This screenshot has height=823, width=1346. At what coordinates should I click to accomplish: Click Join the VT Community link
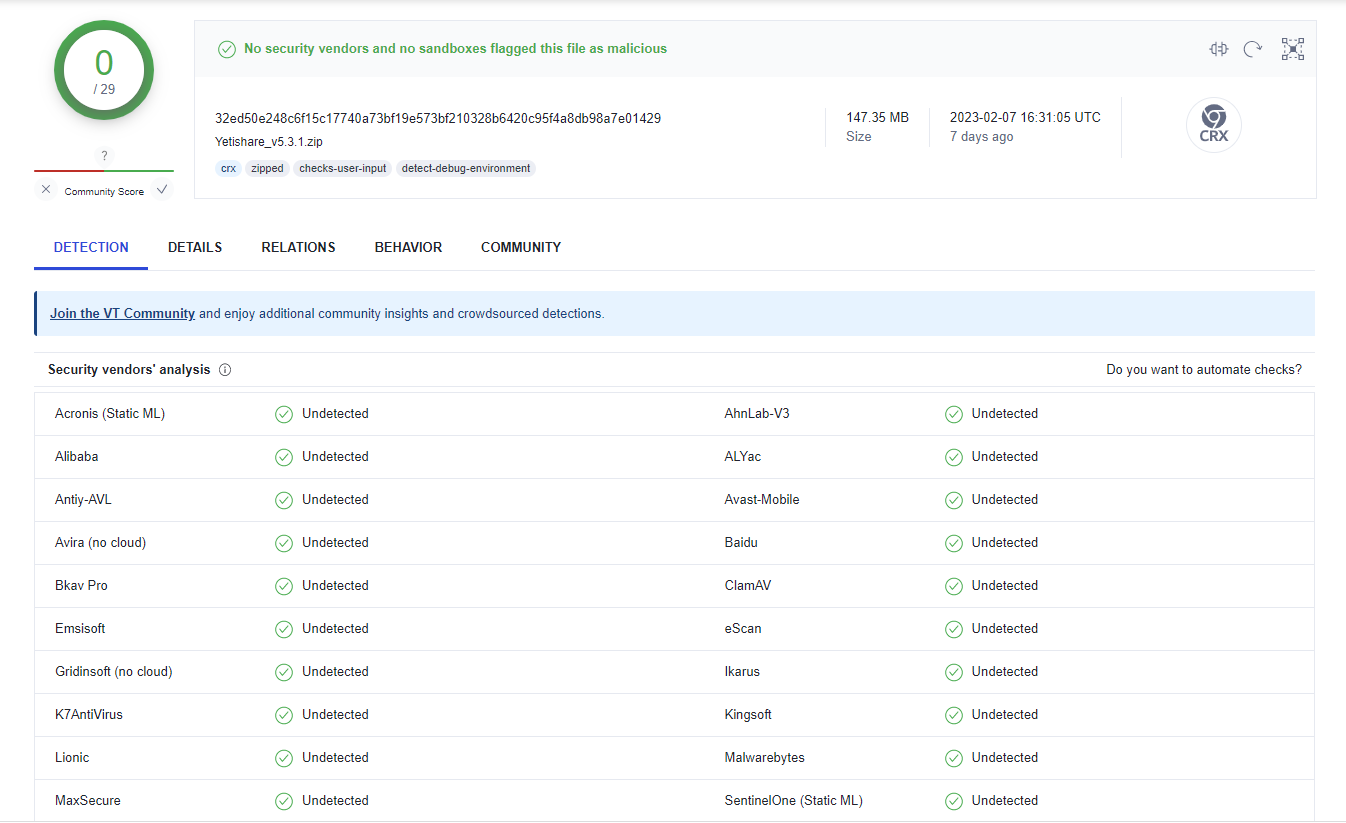click(x=122, y=313)
